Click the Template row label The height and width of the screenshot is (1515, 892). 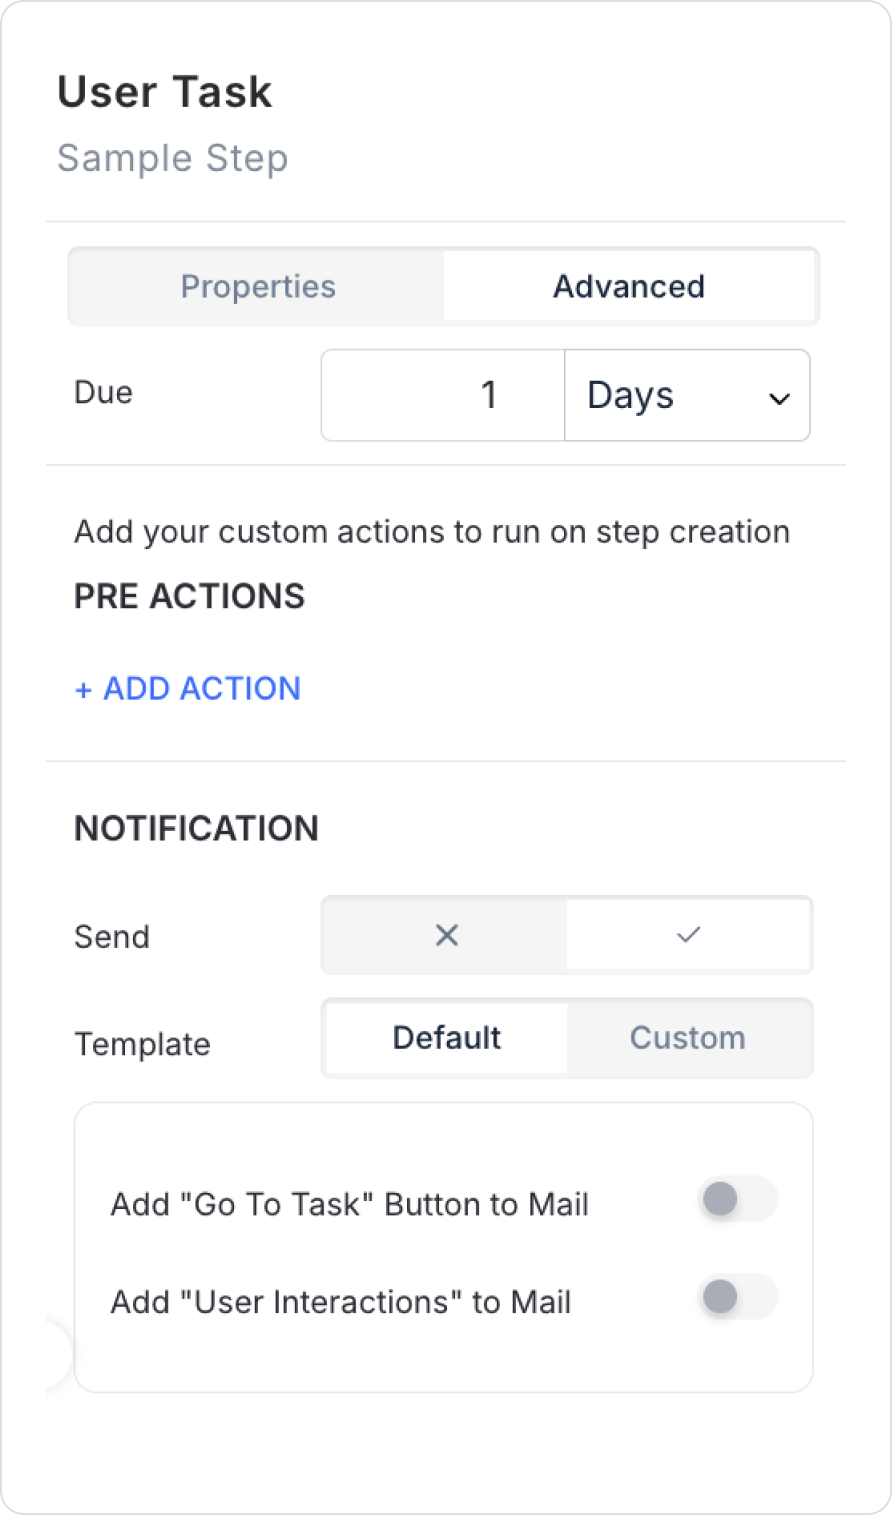(x=142, y=1044)
